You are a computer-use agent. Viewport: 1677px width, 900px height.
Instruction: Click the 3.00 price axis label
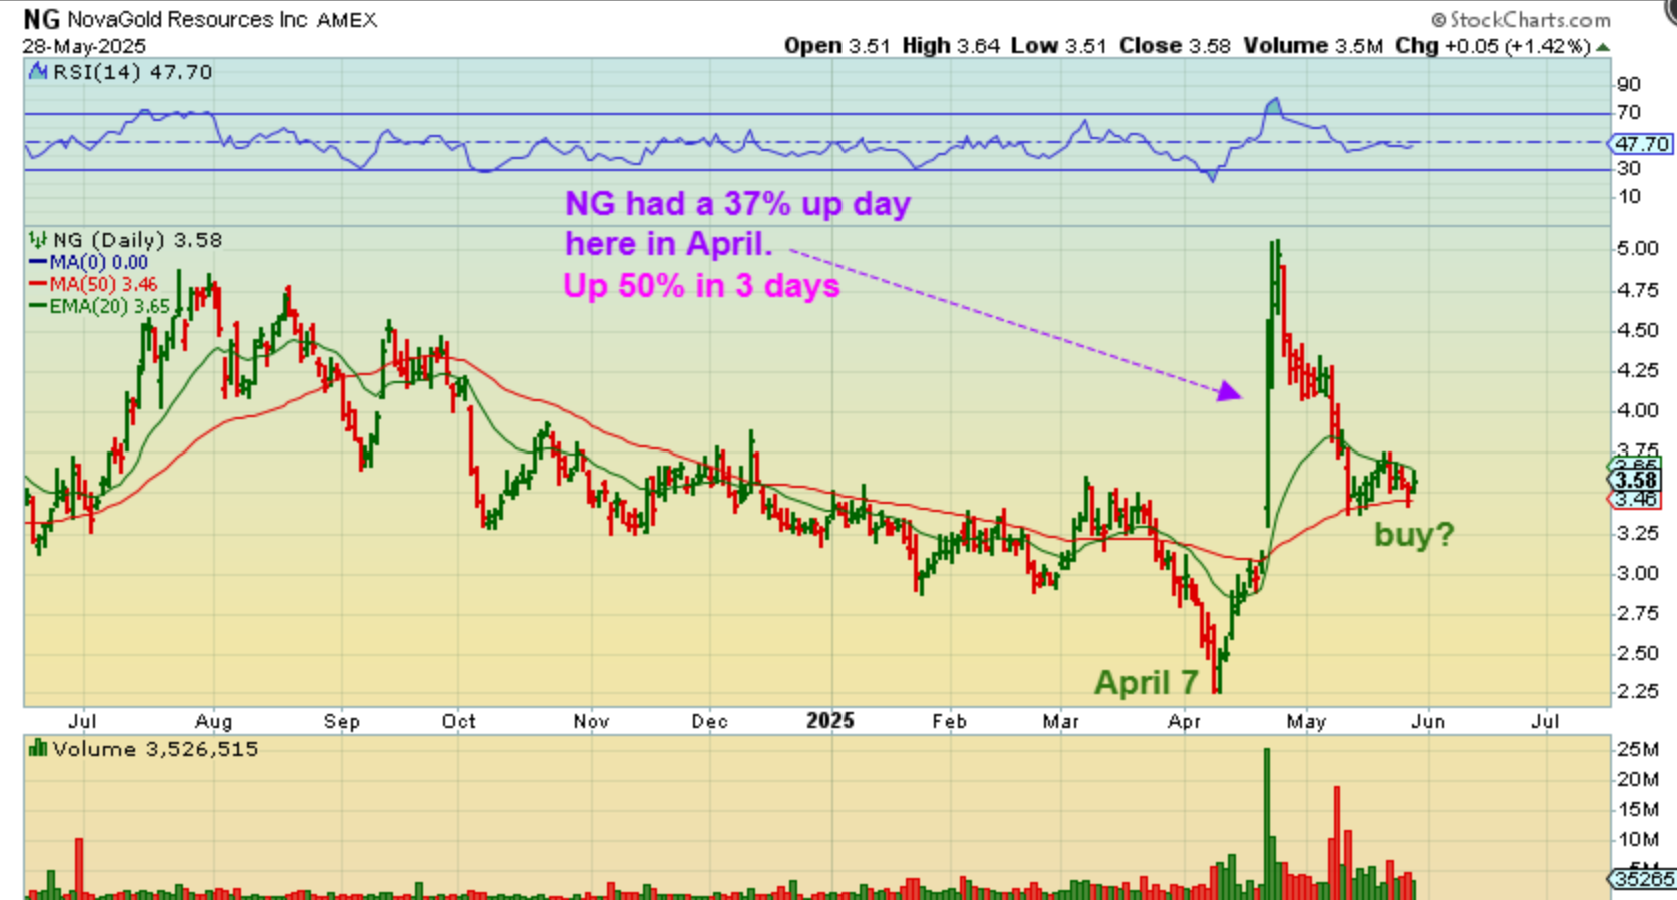(1638, 573)
